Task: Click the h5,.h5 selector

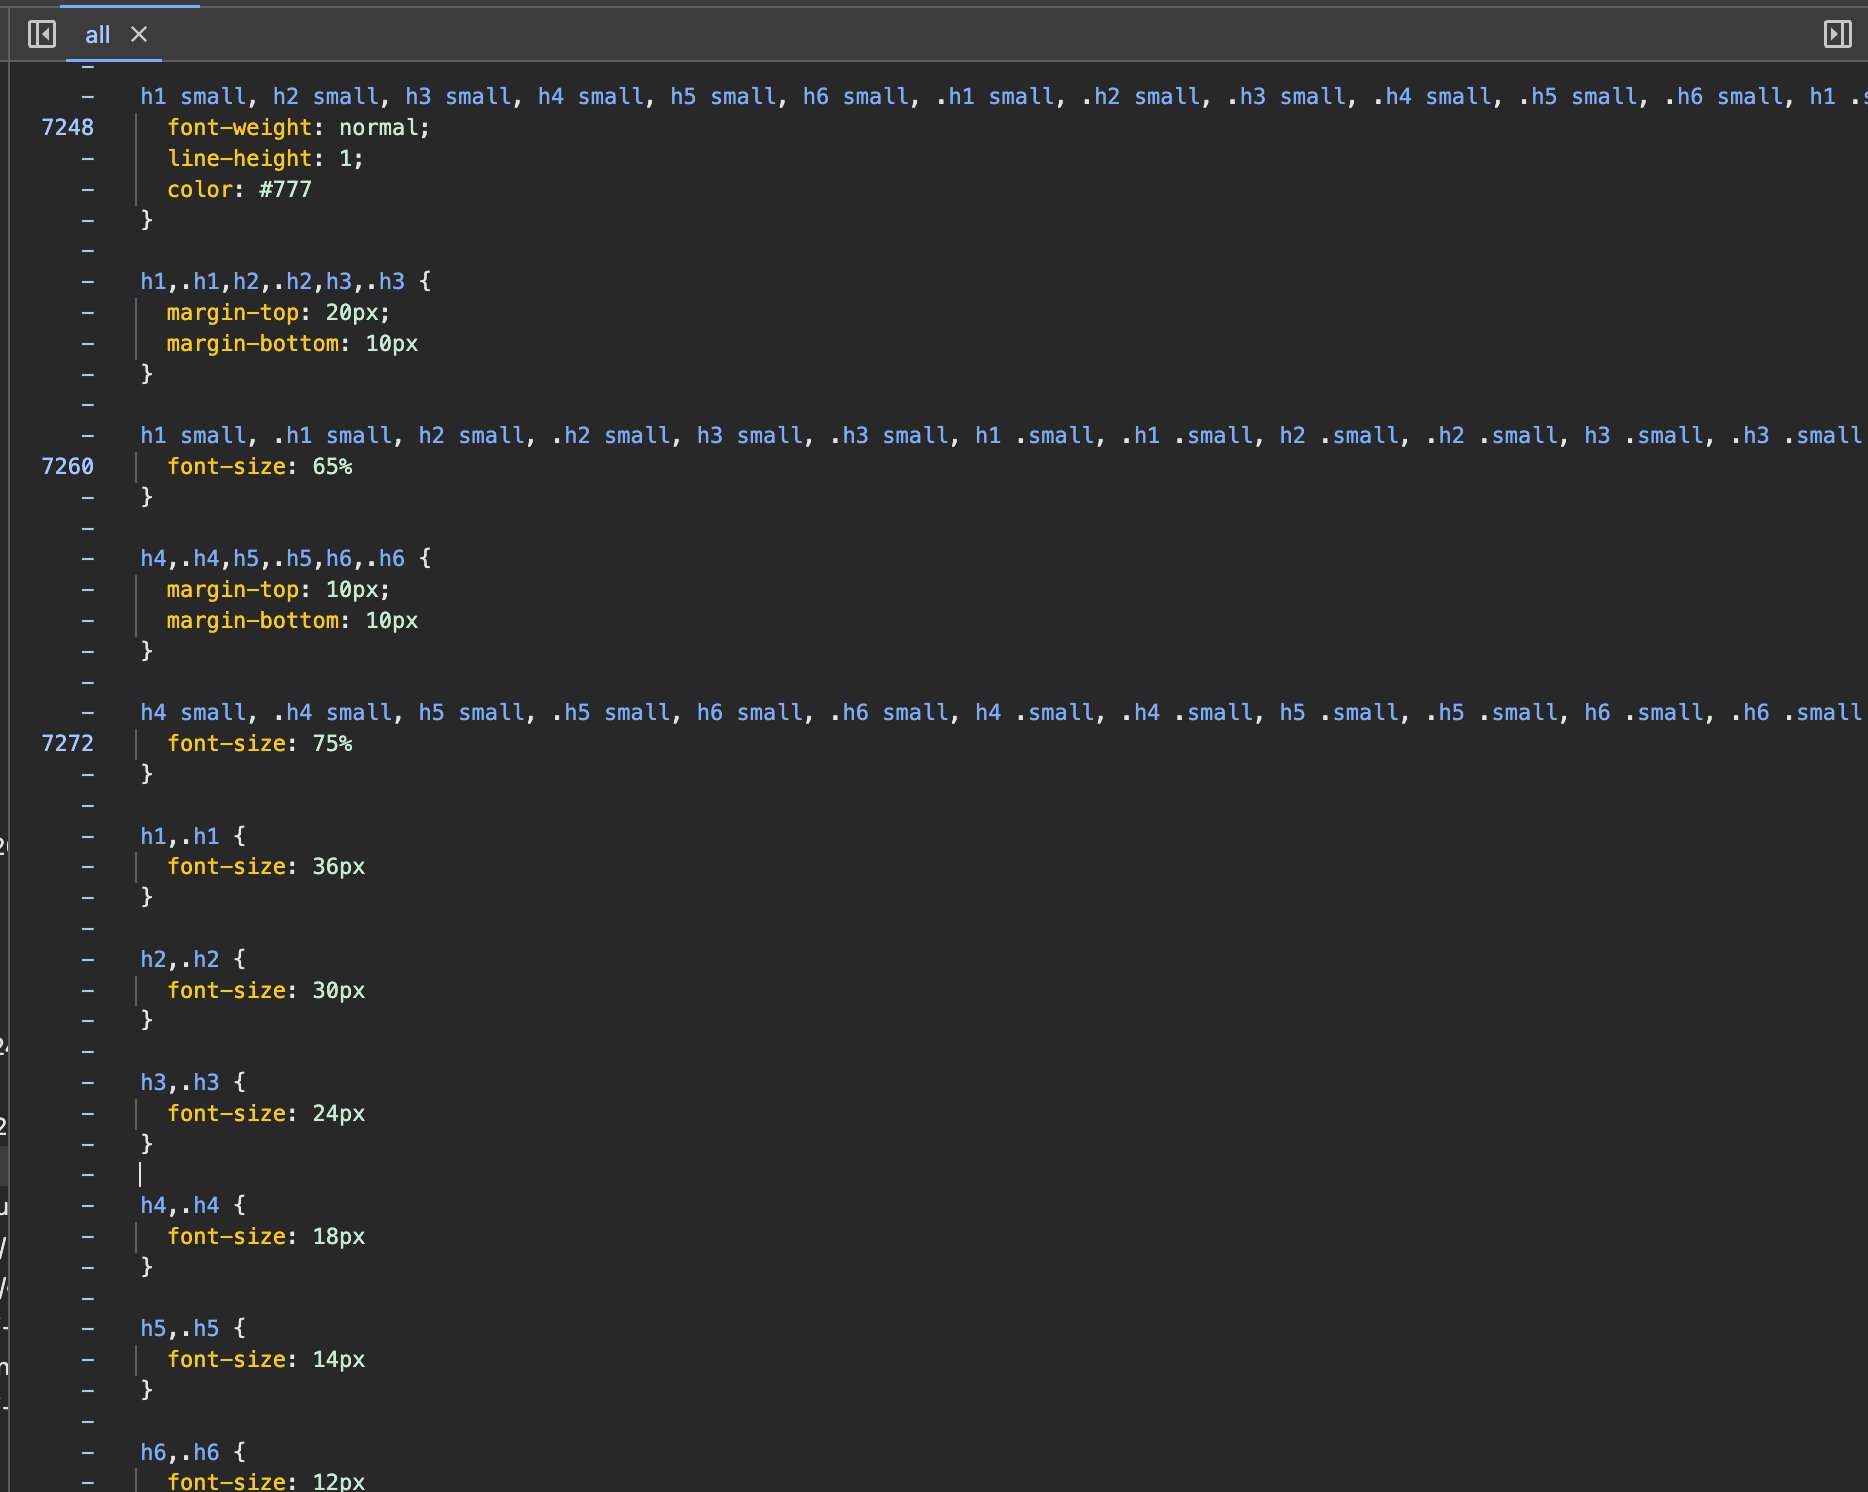Action: [x=179, y=1329]
